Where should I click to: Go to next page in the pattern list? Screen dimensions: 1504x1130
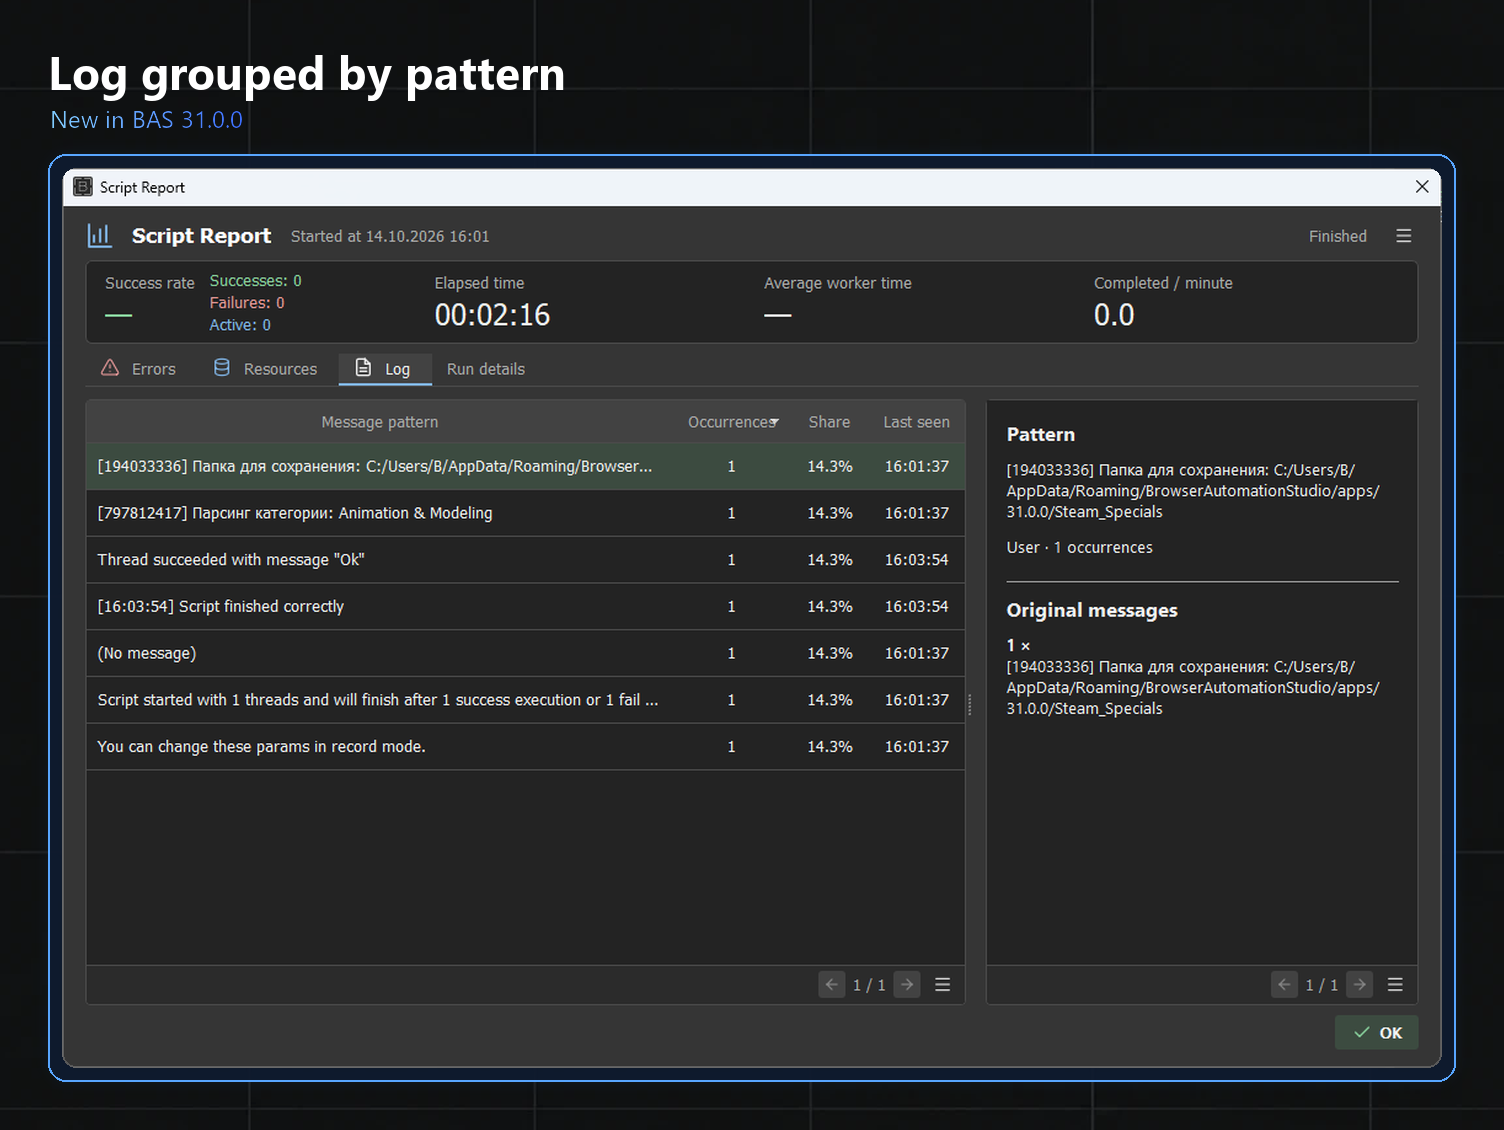pyautogui.click(x=907, y=985)
